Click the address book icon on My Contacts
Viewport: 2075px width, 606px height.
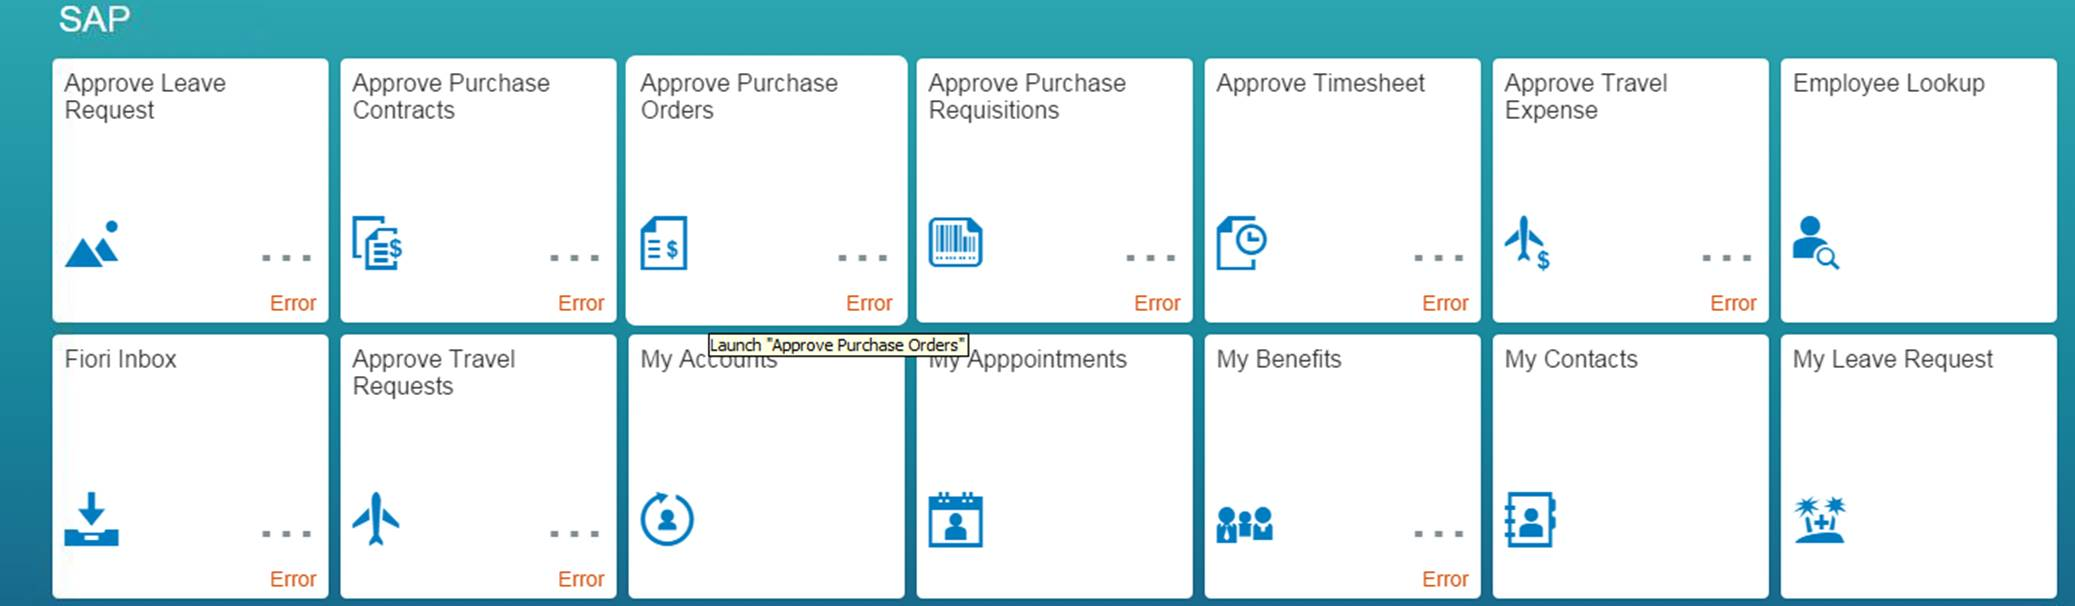coord(1530,519)
